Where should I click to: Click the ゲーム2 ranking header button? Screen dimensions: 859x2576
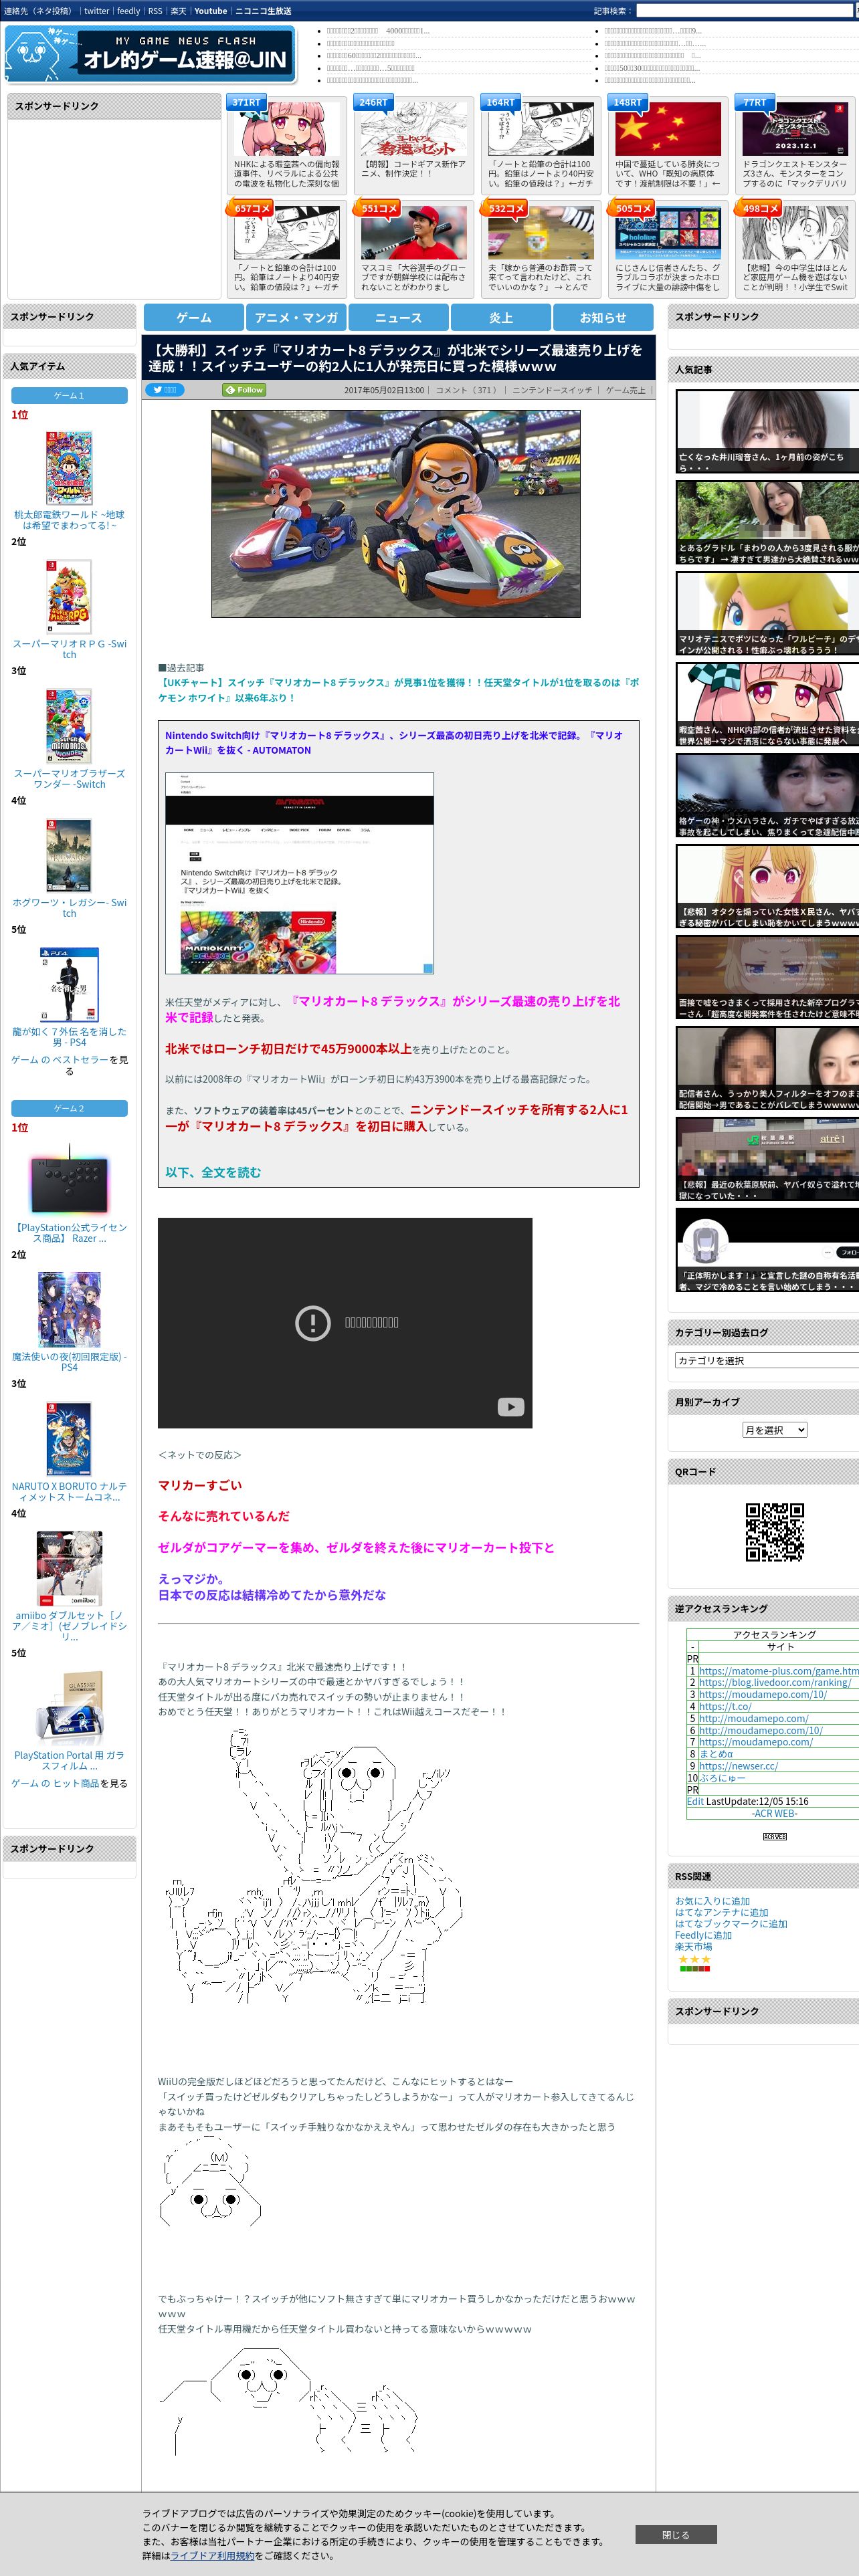click(69, 1108)
